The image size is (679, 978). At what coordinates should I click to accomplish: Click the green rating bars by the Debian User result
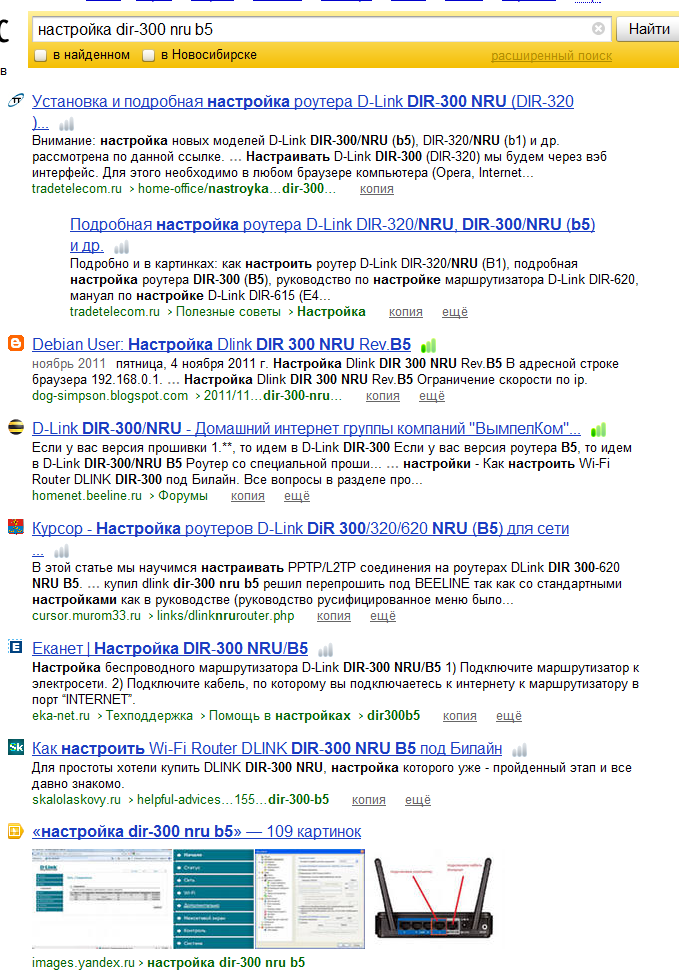(428, 346)
